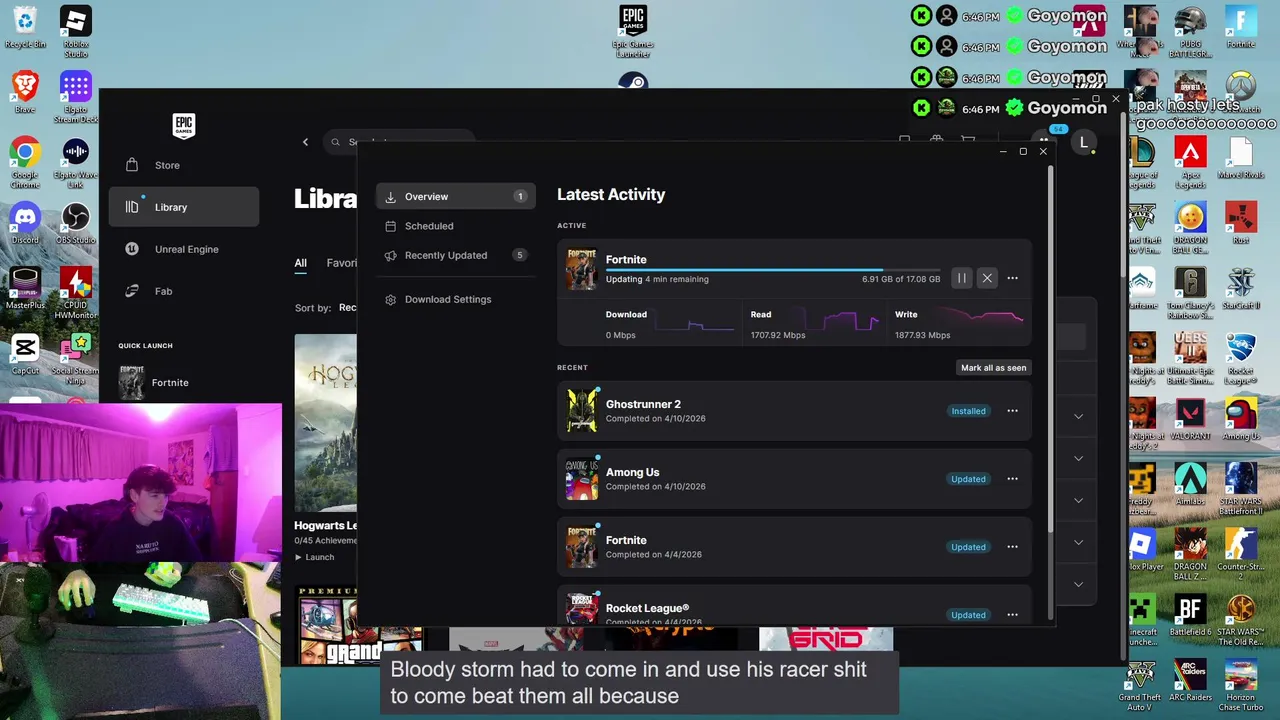1280x720 pixels.
Task: Open MasterPlus desktop shortcut
Action: pos(25,288)
